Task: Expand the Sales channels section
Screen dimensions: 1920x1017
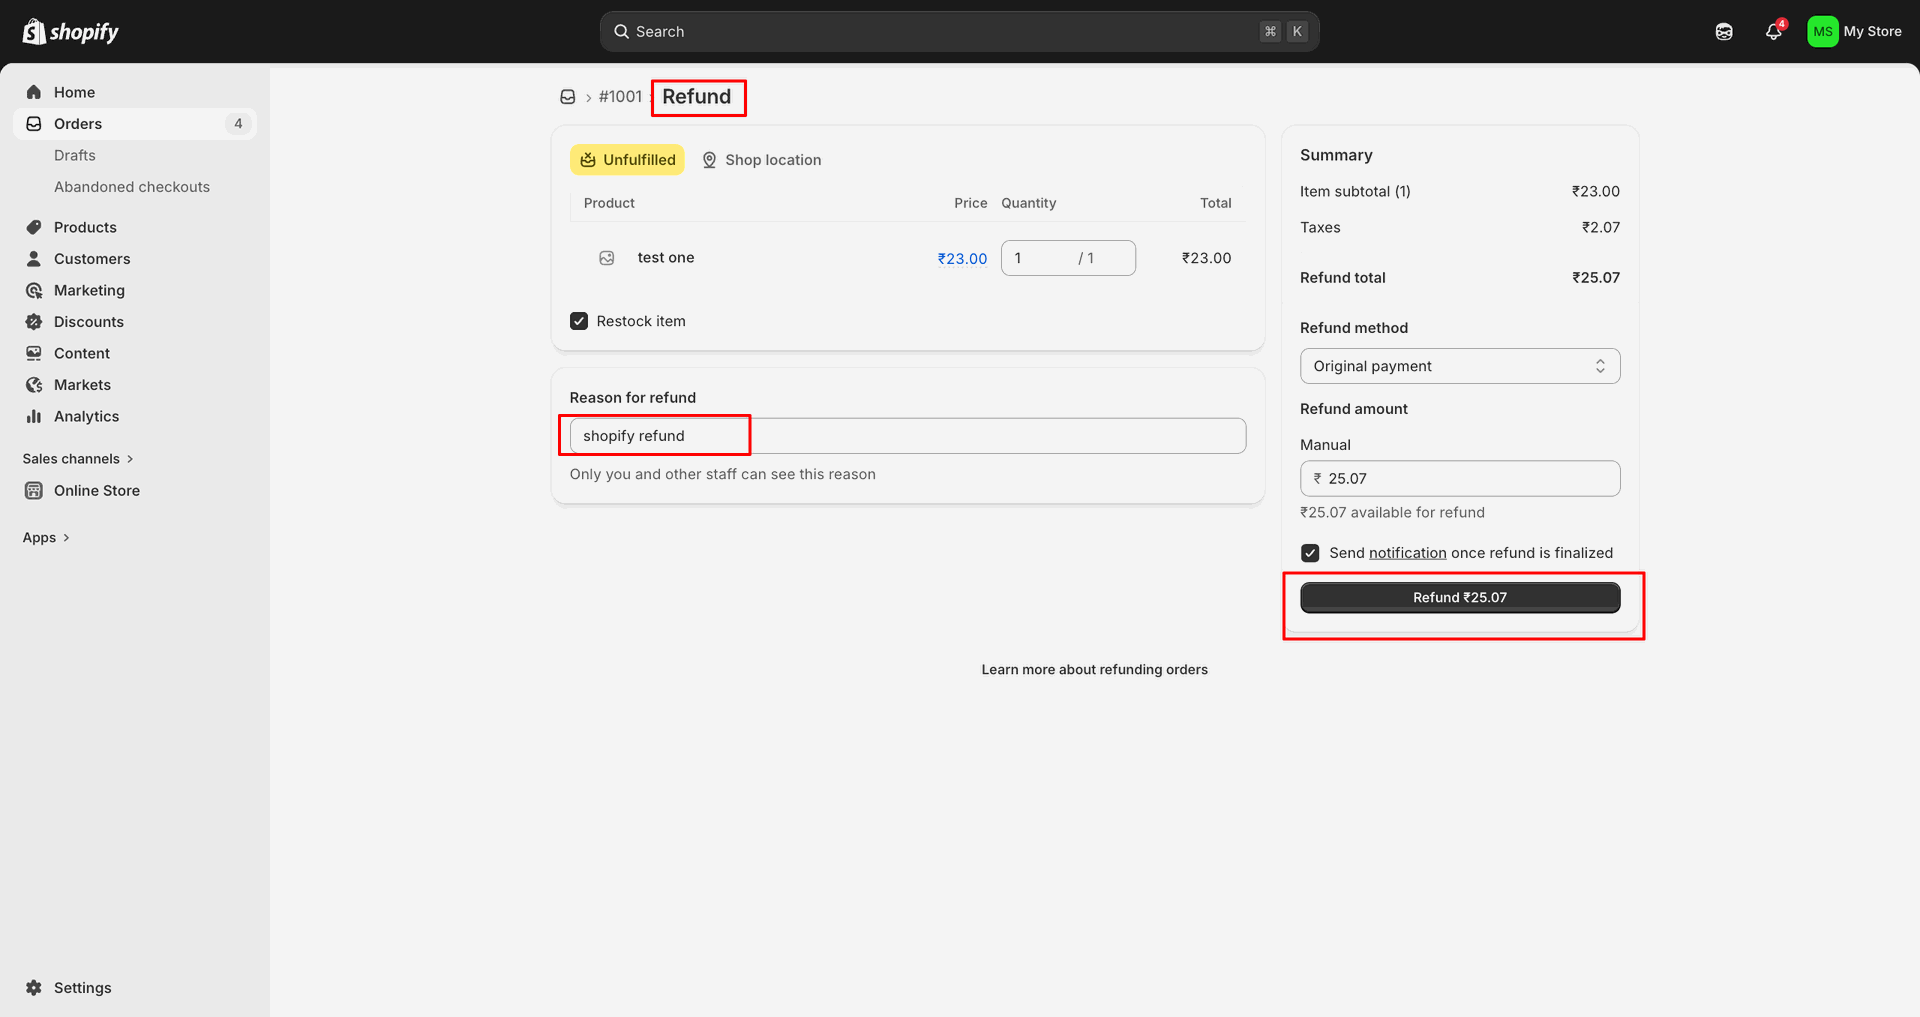Action: tap(78, 459)
